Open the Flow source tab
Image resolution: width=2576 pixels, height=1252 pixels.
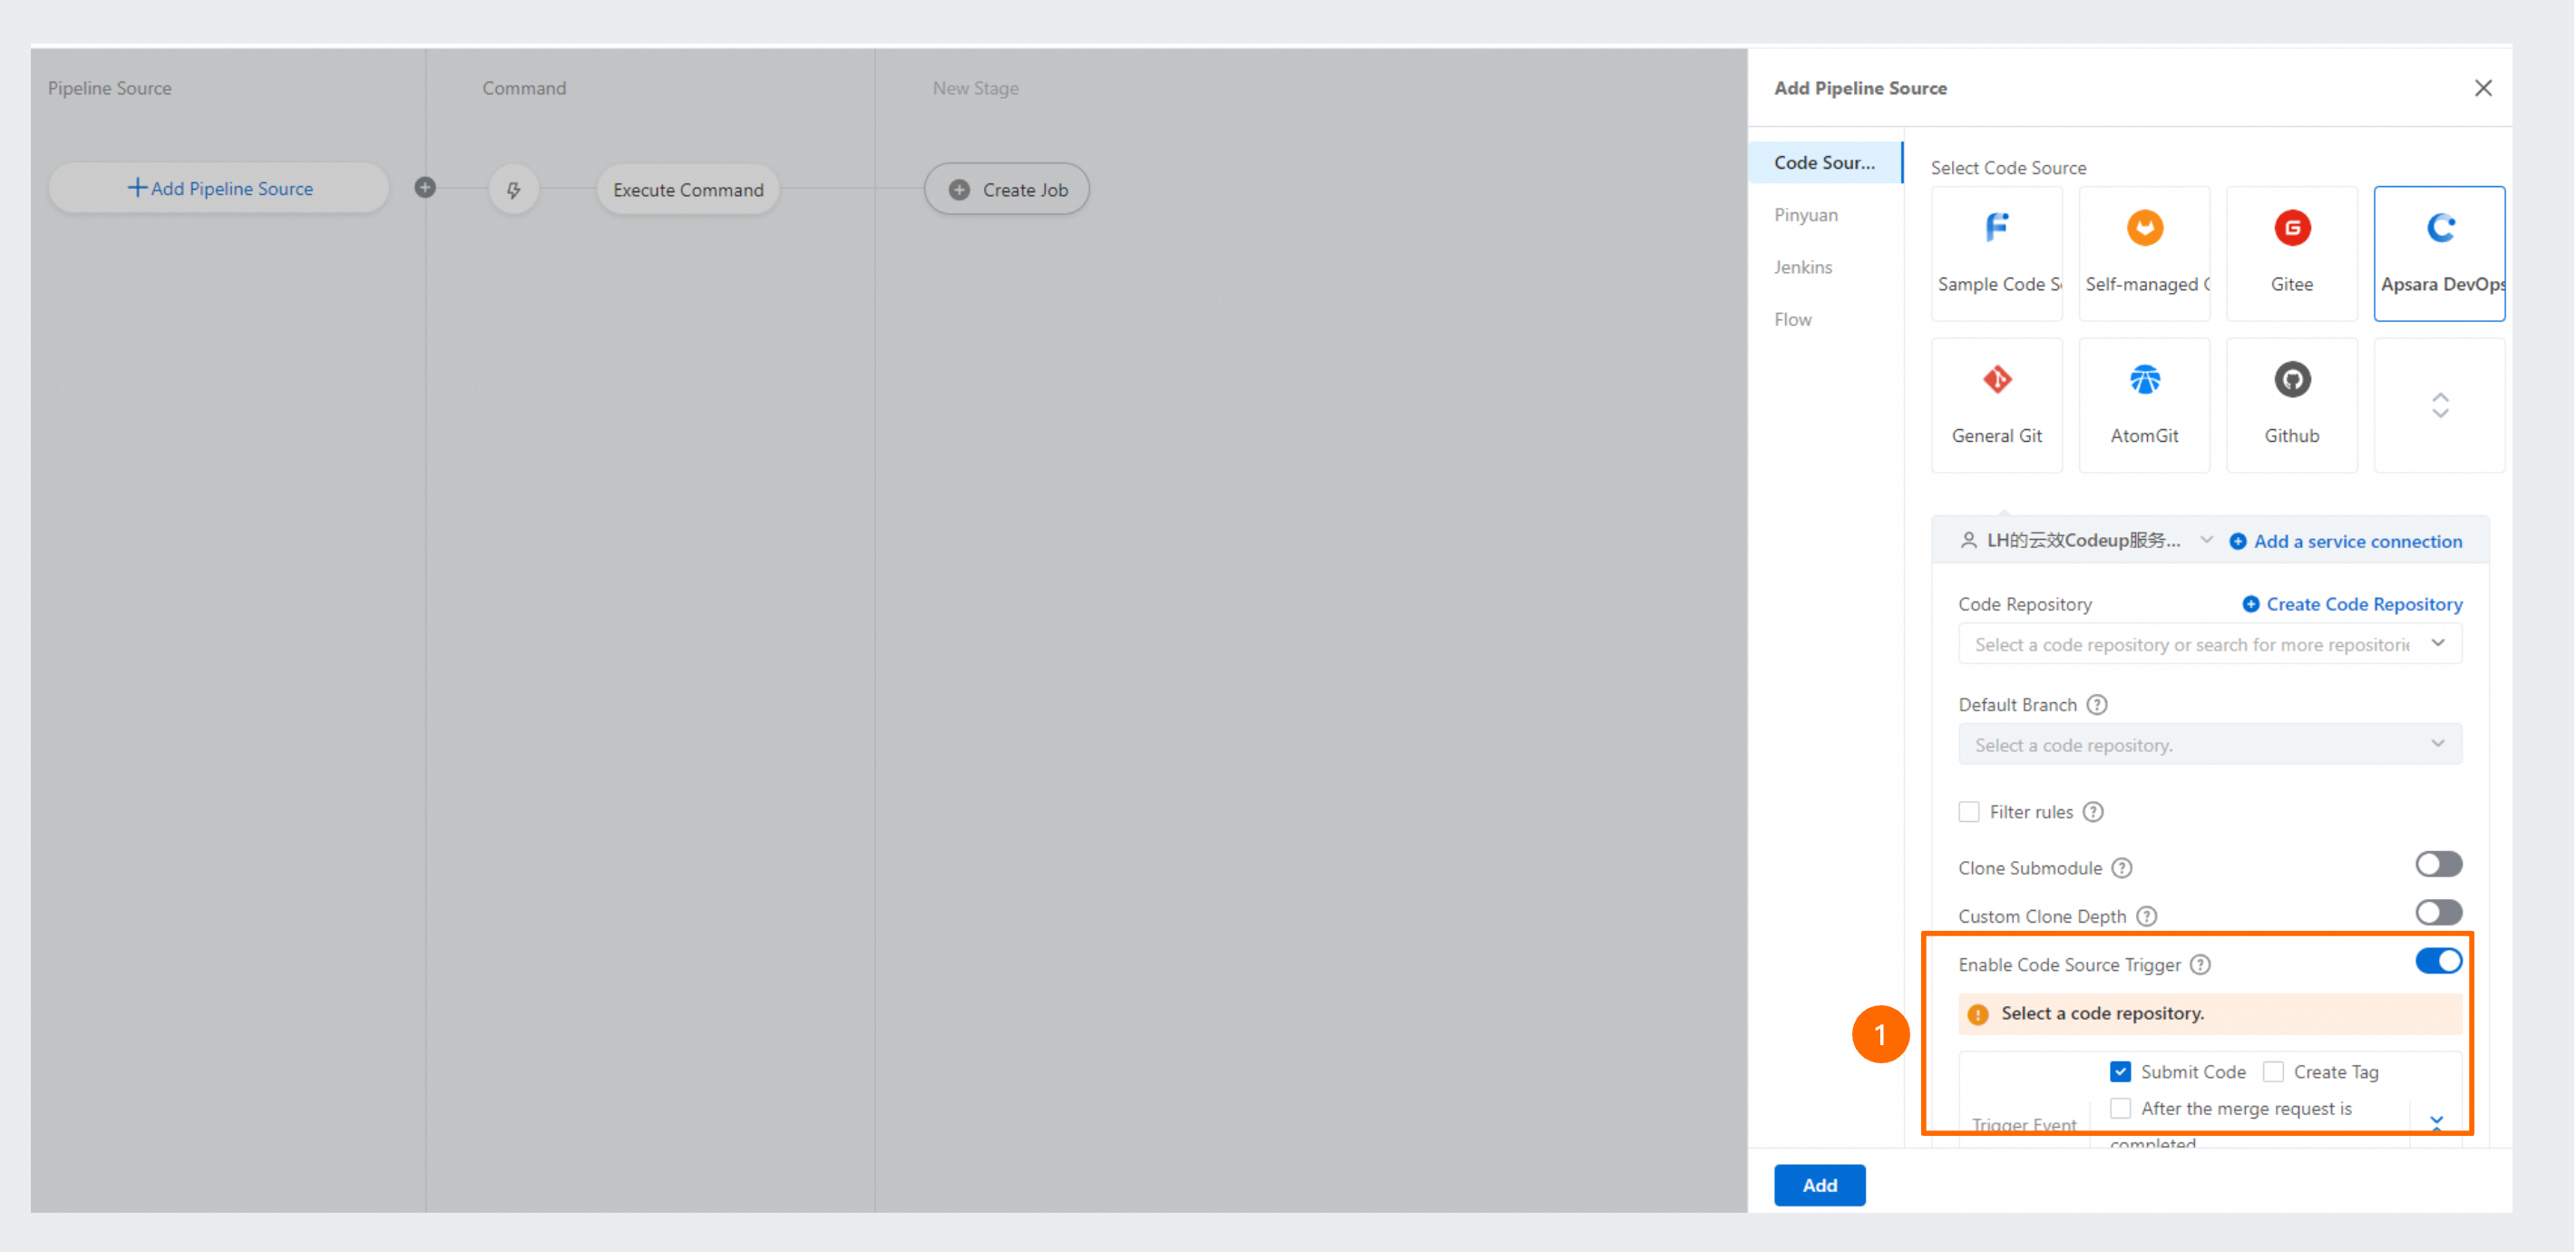click(x=1793, y=320)
